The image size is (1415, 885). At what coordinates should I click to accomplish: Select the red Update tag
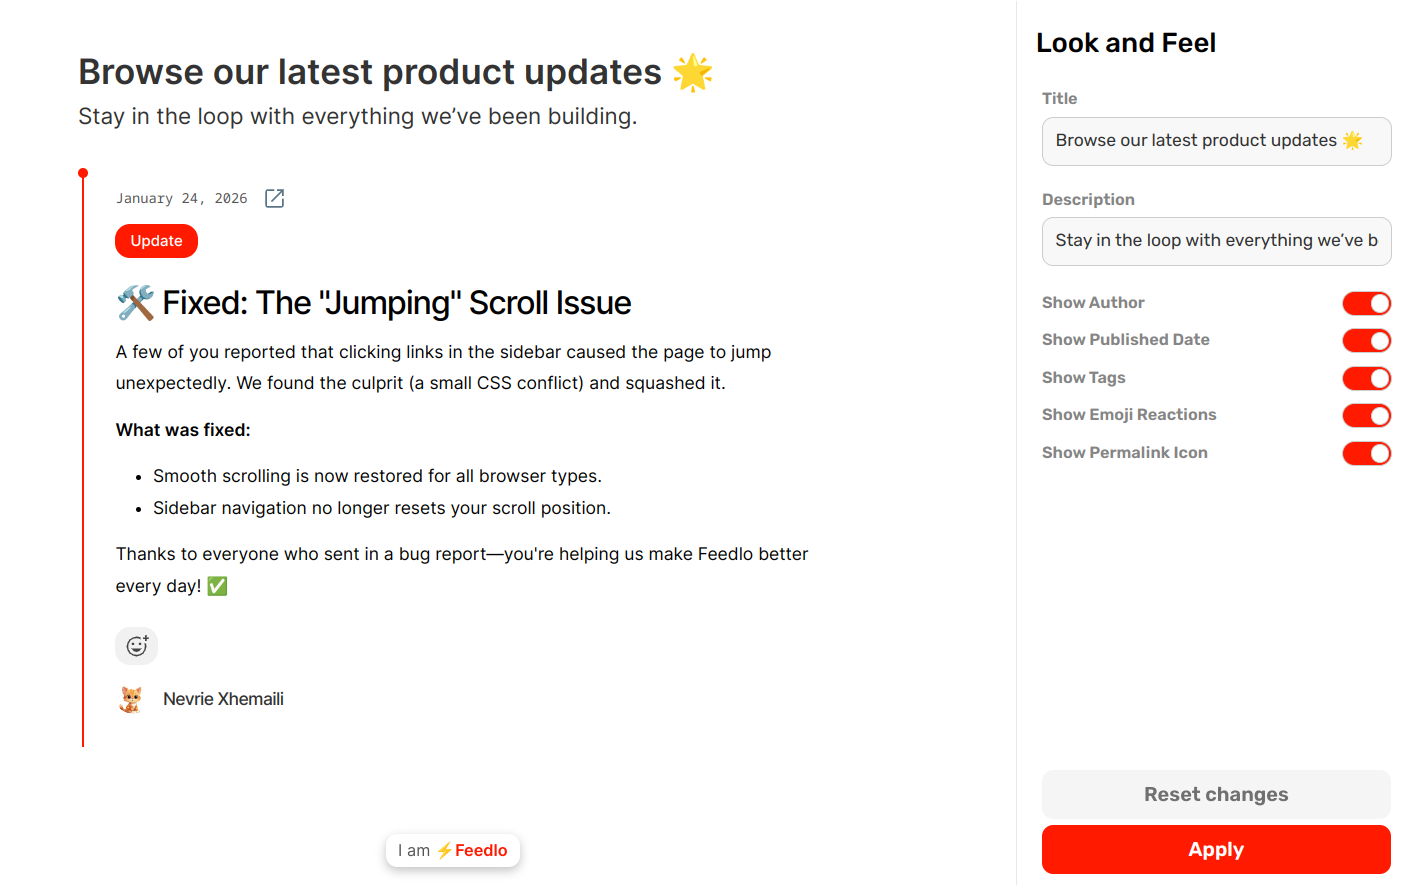pyautogui.click(x=156, y=241)
